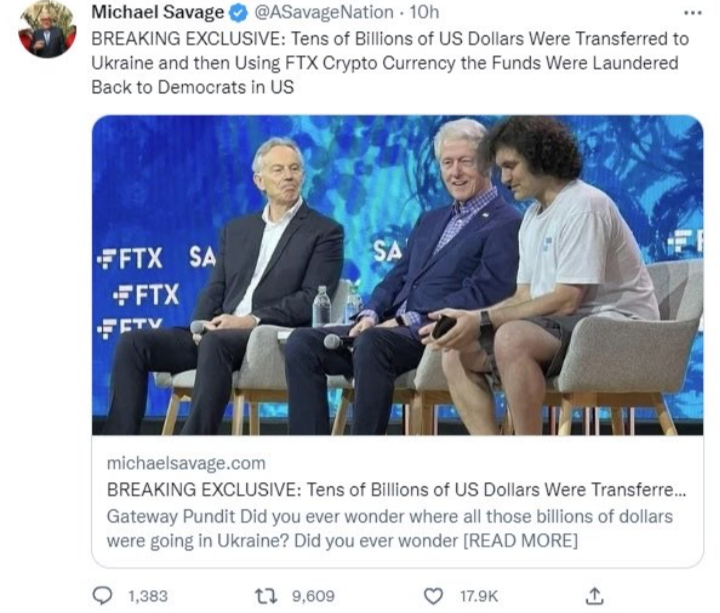Click the 10h timestamp
Viewport: 720px width, 613px height.
click(x=424, y=12)
